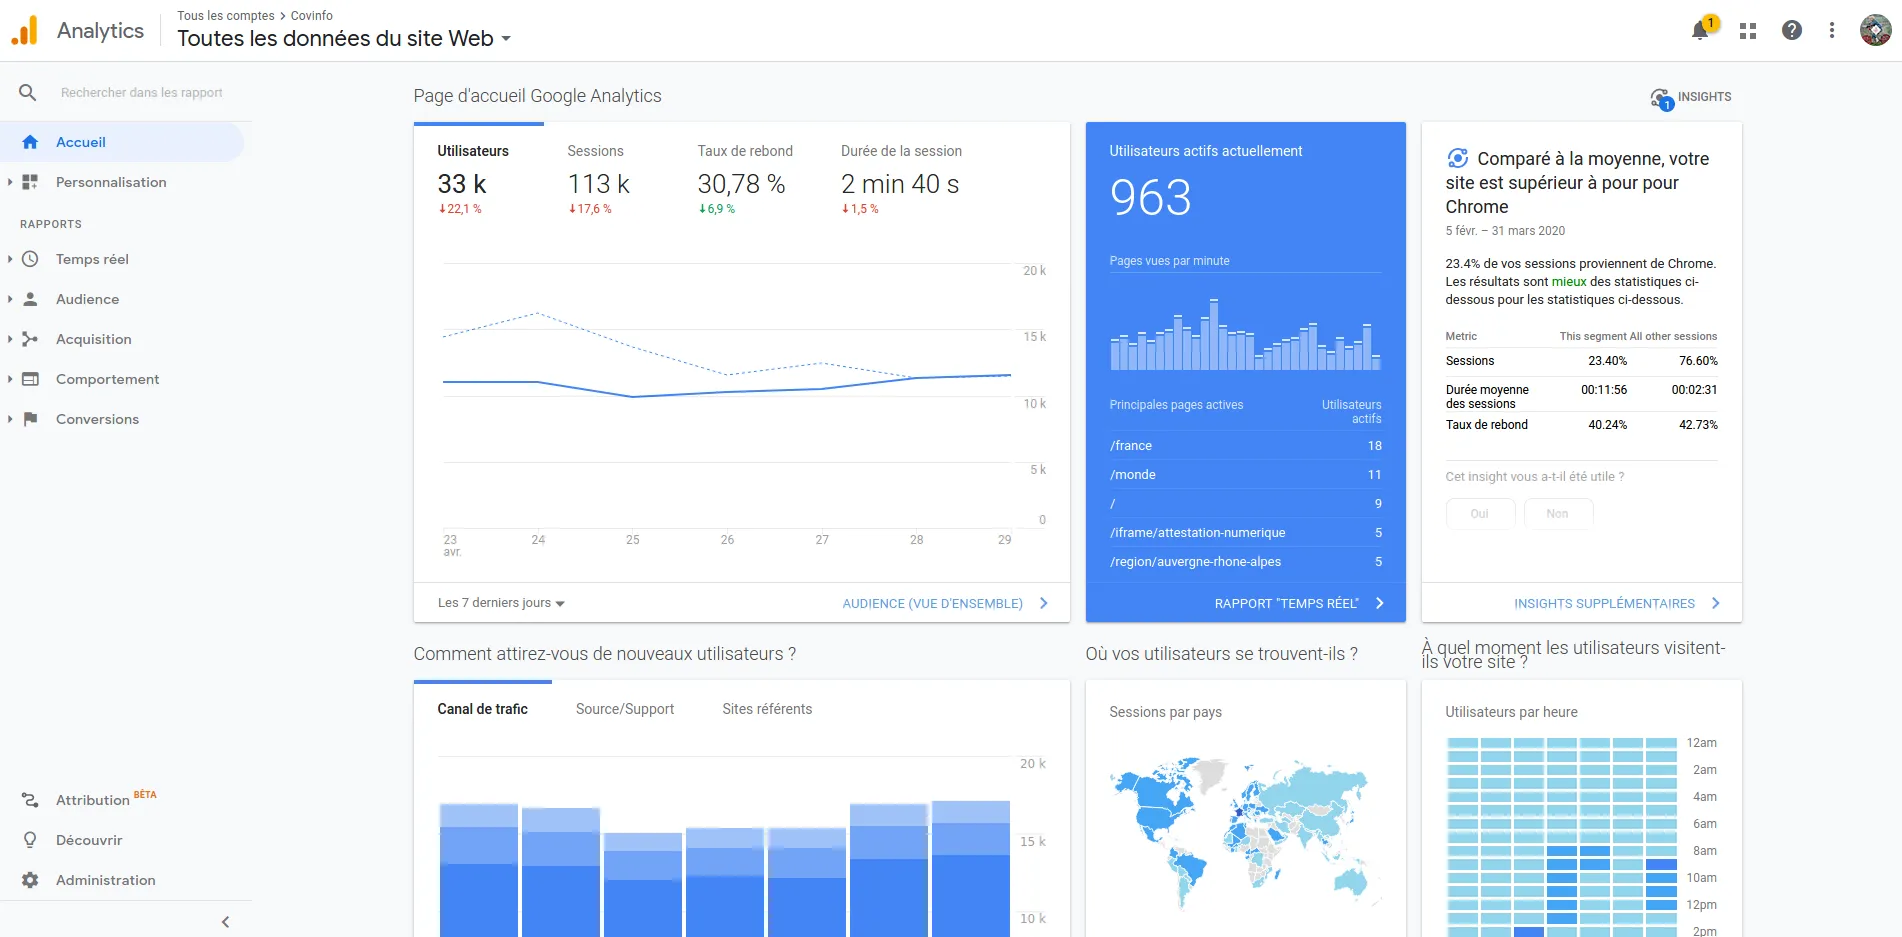Answer Non to insight feedback
The height and width of the screenshot is (937, 1902).
(1557, 514)
